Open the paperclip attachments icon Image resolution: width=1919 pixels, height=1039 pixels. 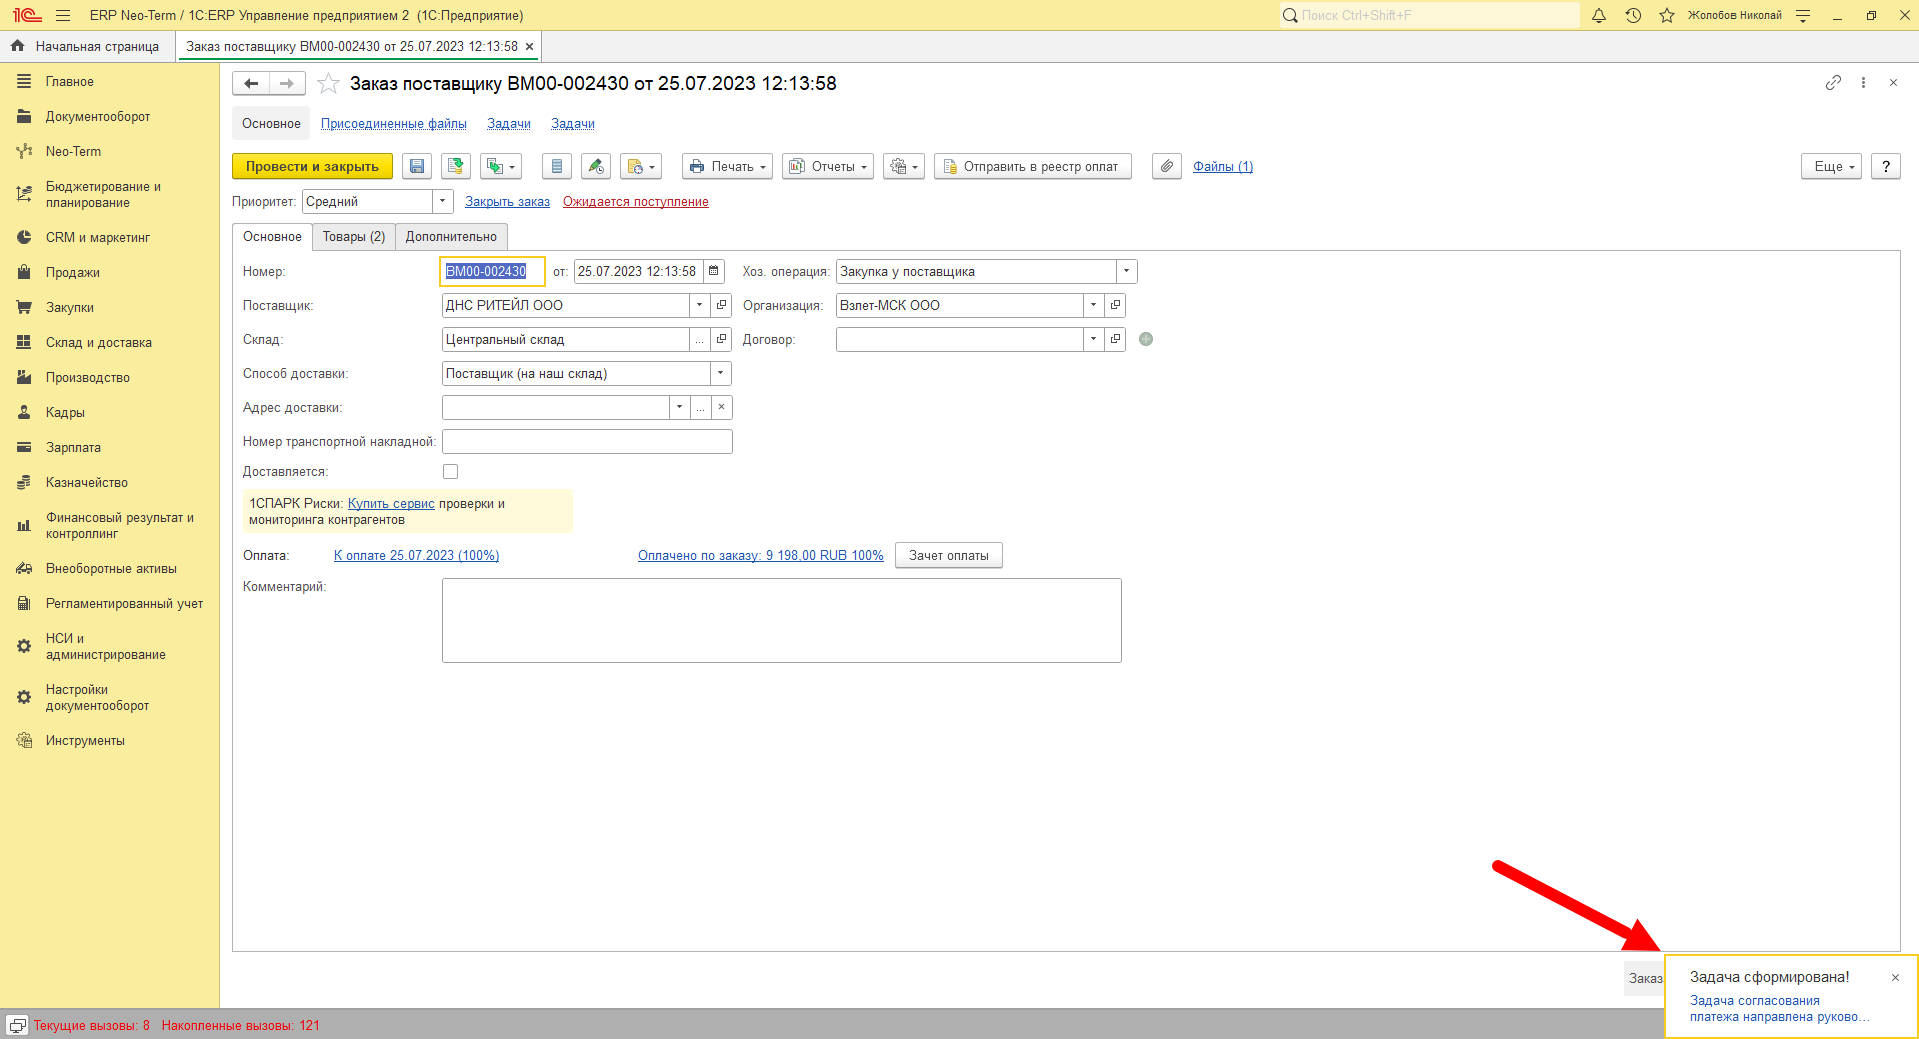coord(1167,167)
